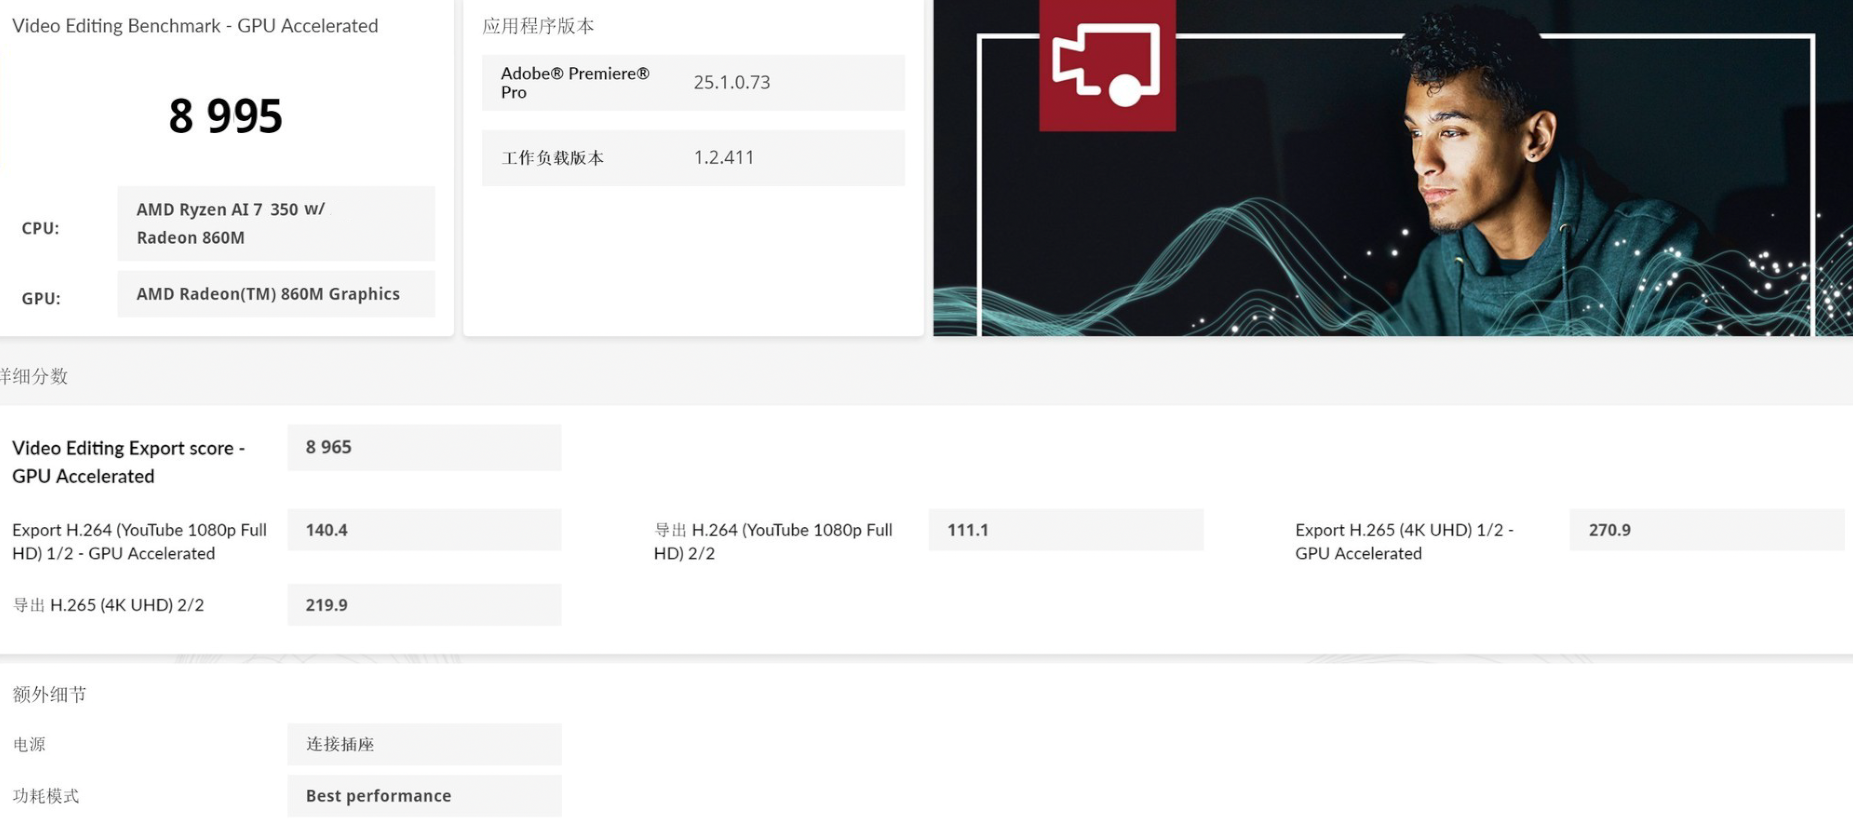Image resolution: width=1853 pixels, height=837 pixels.
Task: Click the GPU: label
Action: click(x=41, y=298)
